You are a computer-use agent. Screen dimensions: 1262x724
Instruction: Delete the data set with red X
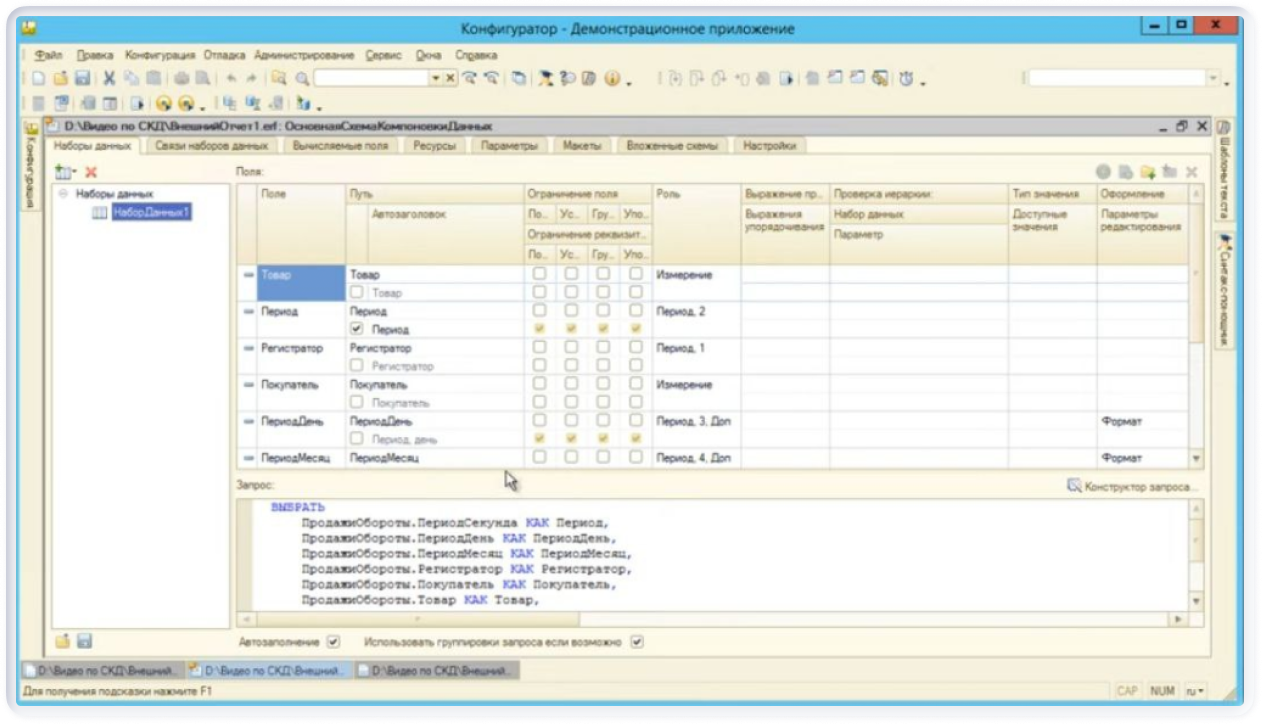tap(91, 173)
